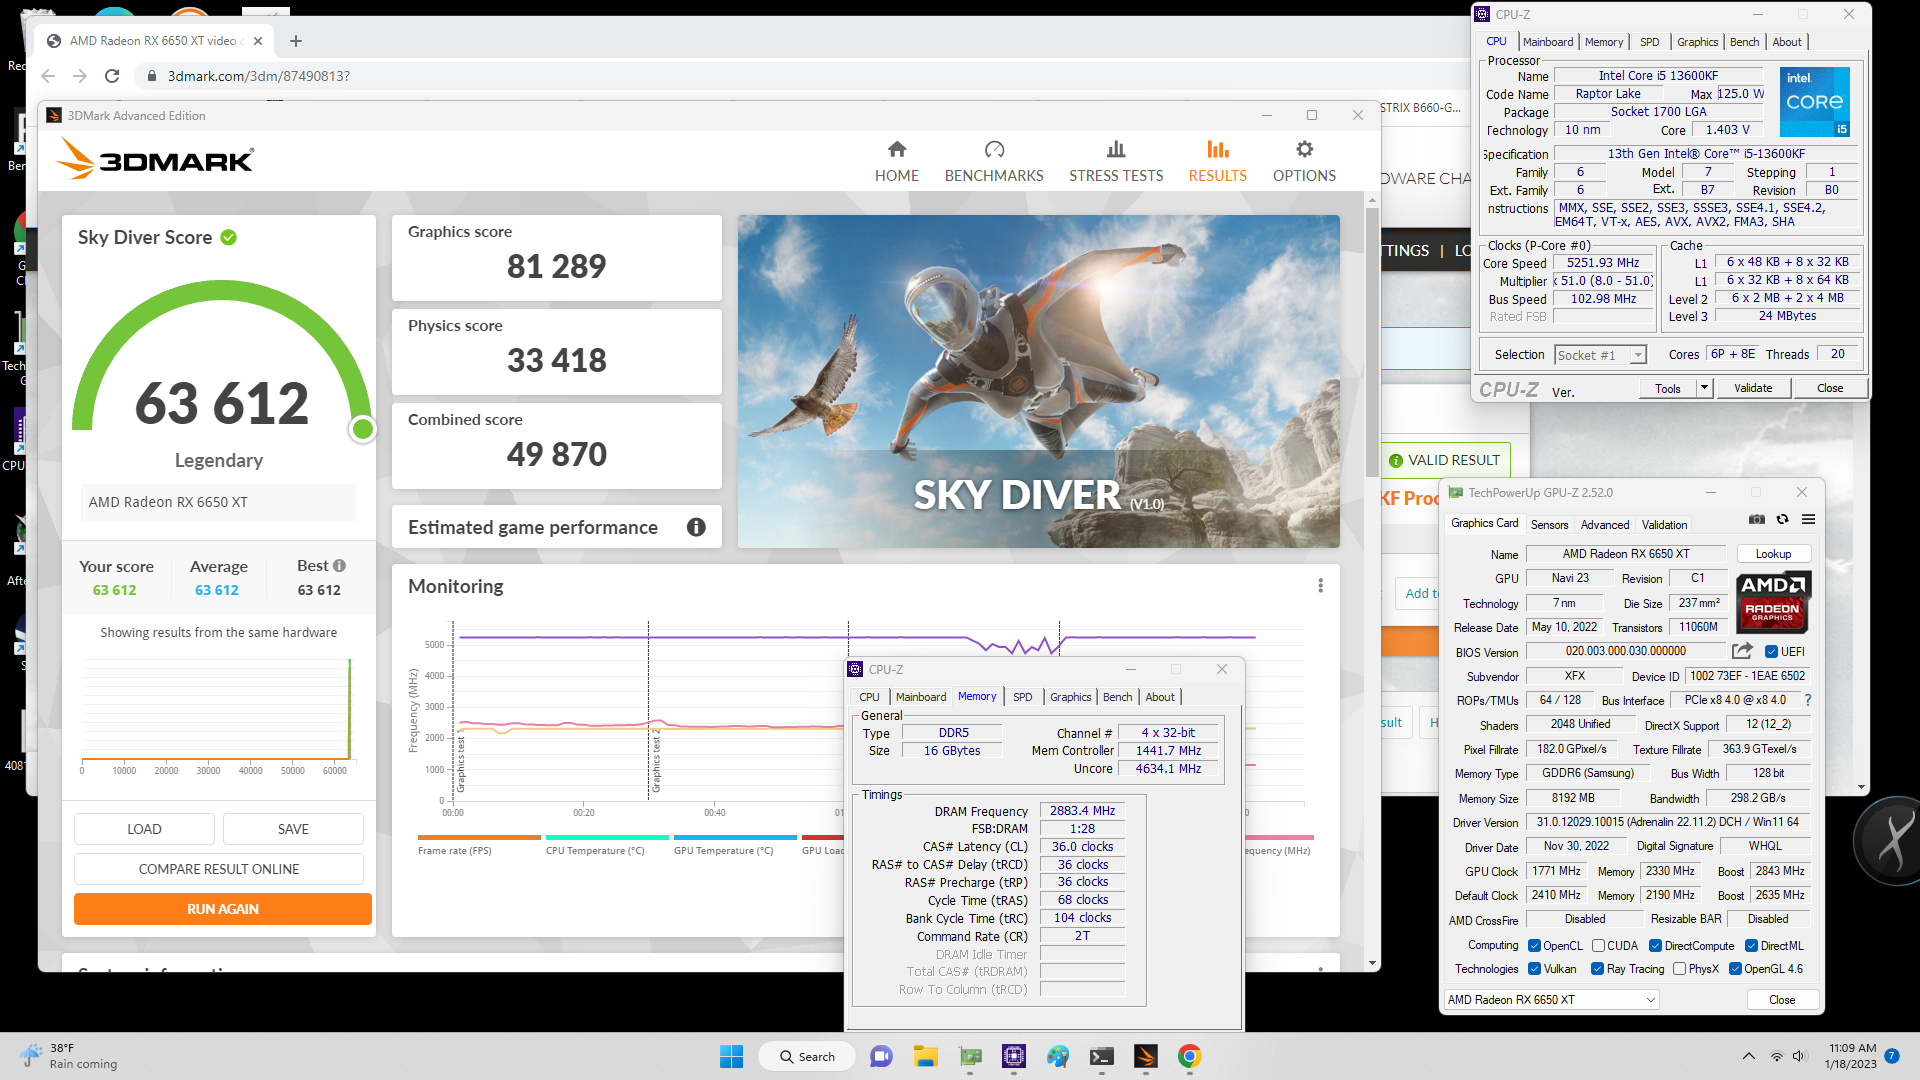Click the info icon beside Estimated game performance
The width and height of the screenshot is (1920, 1080).
tap(696, 527)
